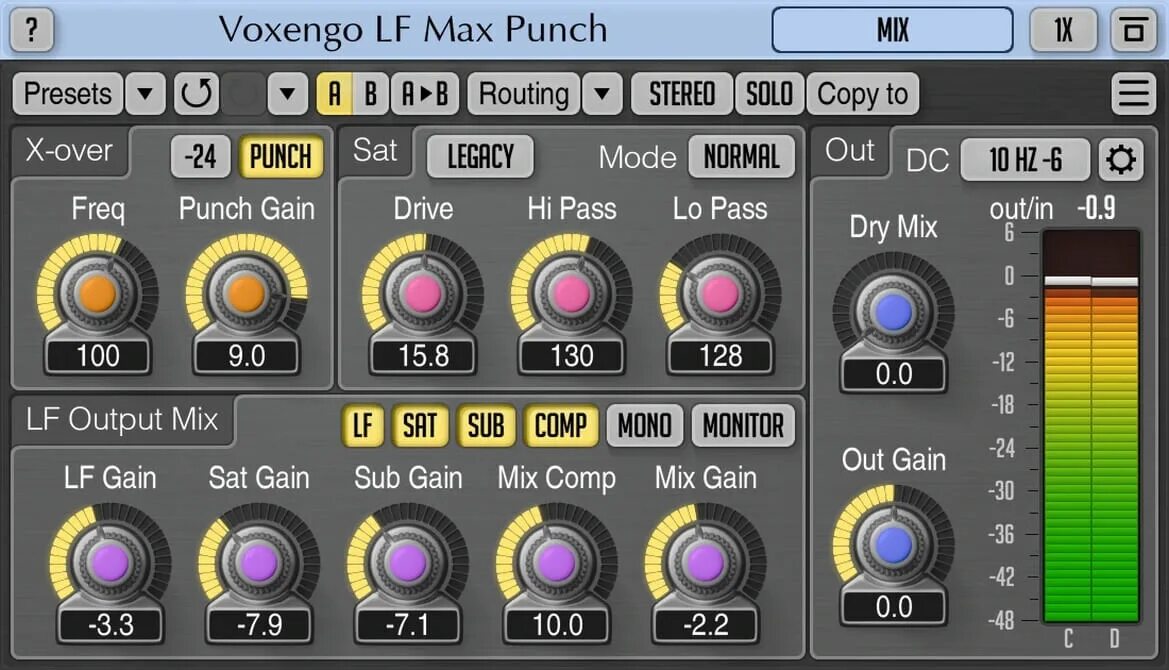This screenshot has width=1169, height=670.
Task: Click the Dry Mix value field
Action: [x=894, y=374]
